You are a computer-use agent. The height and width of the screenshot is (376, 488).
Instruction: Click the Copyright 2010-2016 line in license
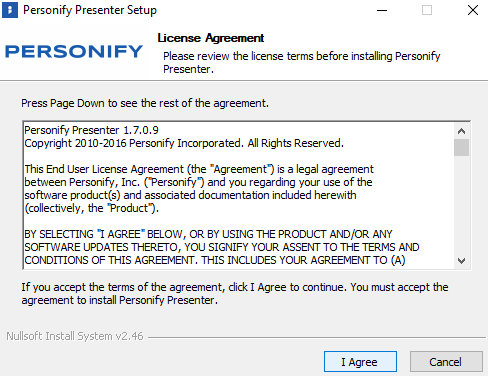[184, 143]
